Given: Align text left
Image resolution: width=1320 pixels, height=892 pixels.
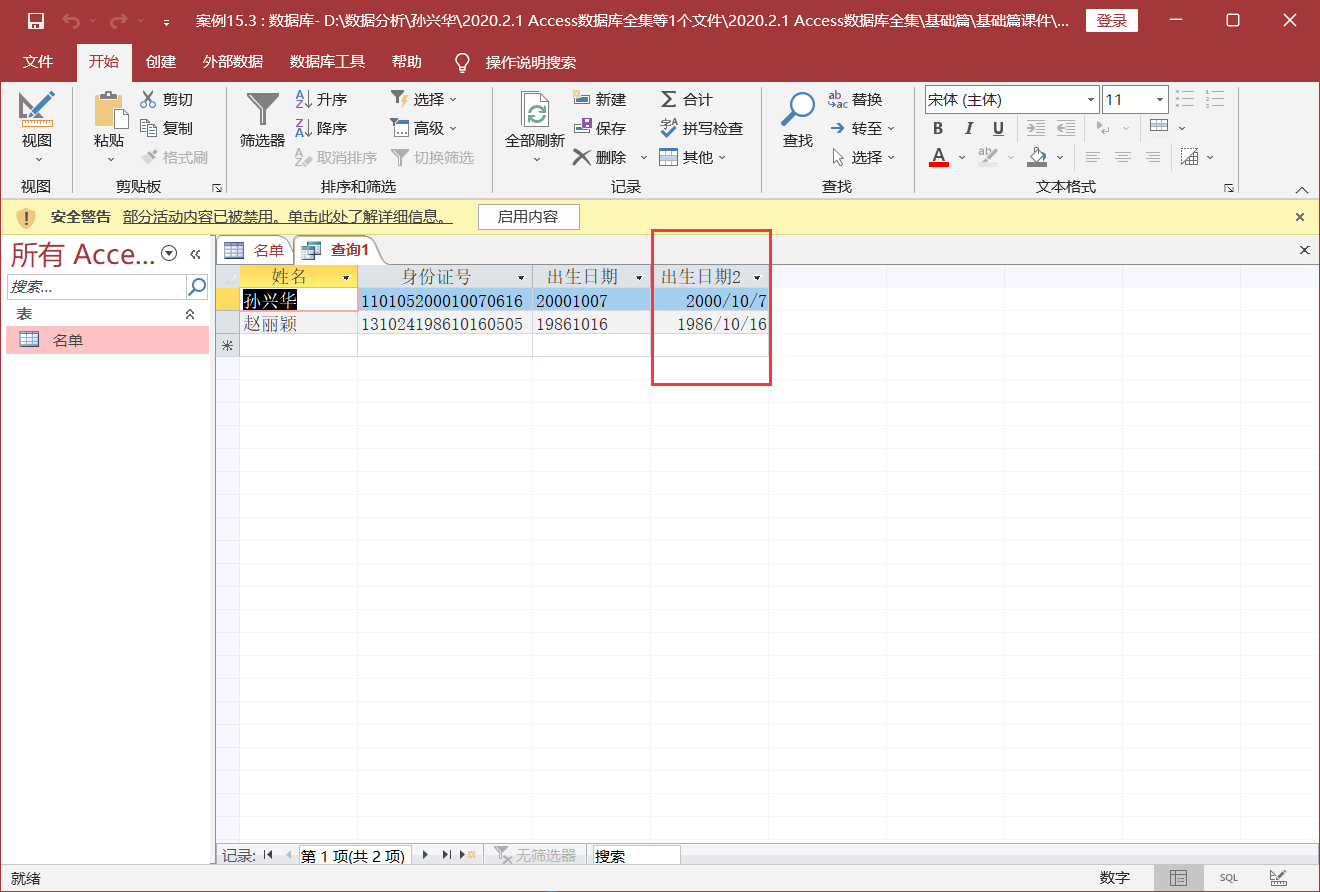Looking at the screenshot, I should coord(1093,157).
